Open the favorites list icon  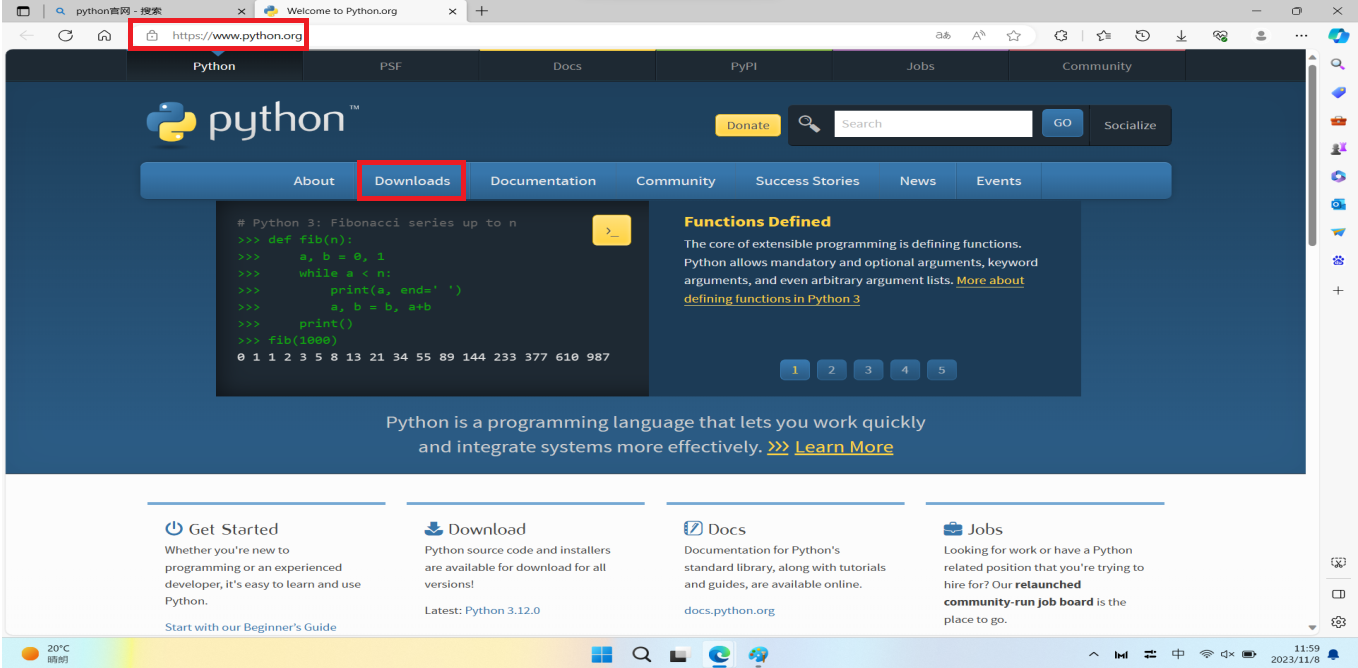(x=1104, y=35)
